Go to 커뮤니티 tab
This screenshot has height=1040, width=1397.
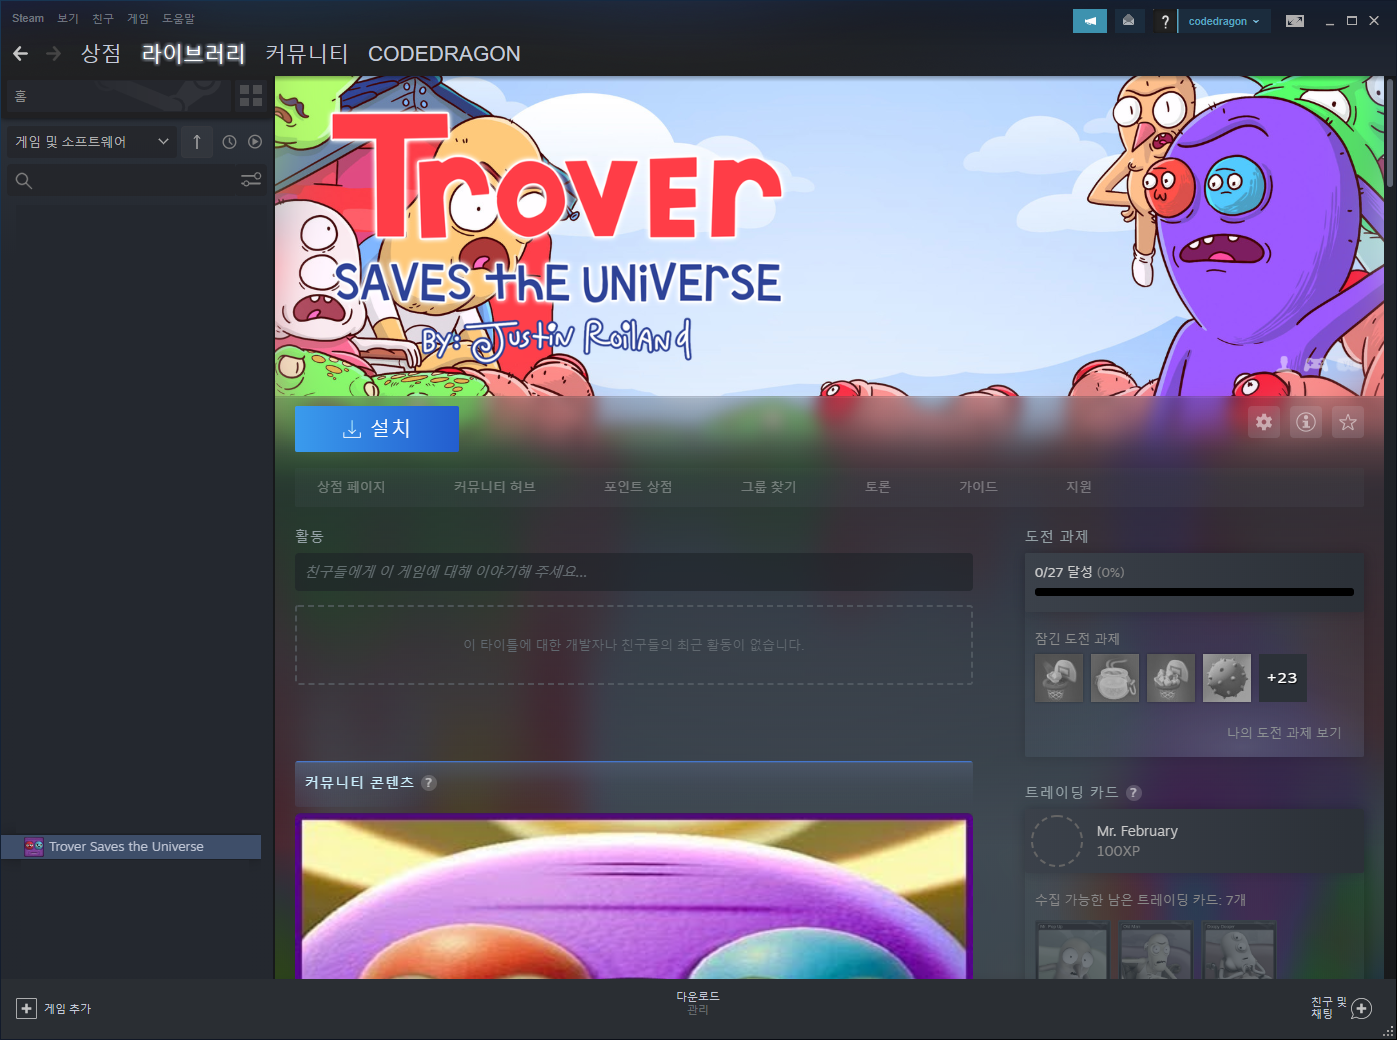click(x=307, y=54)
